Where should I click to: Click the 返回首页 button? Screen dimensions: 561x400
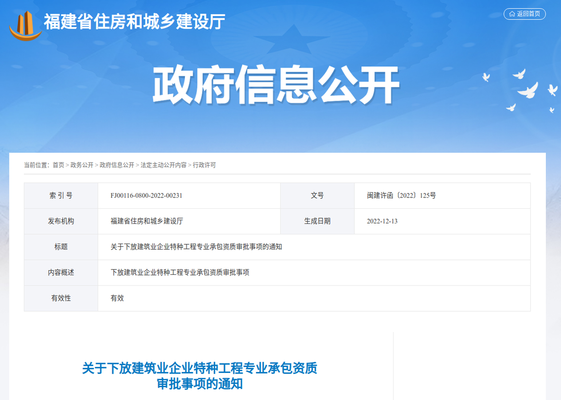coord(525,14)
